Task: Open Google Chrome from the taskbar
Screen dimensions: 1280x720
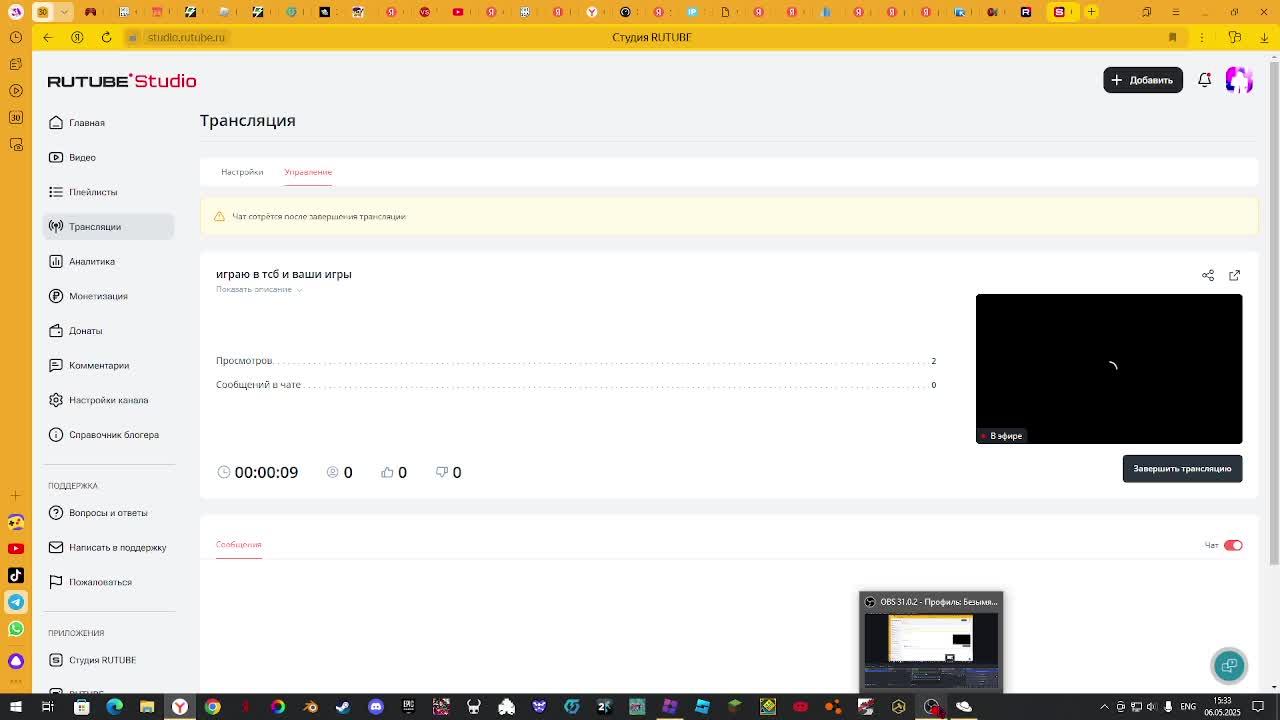Action: (212, 707)
